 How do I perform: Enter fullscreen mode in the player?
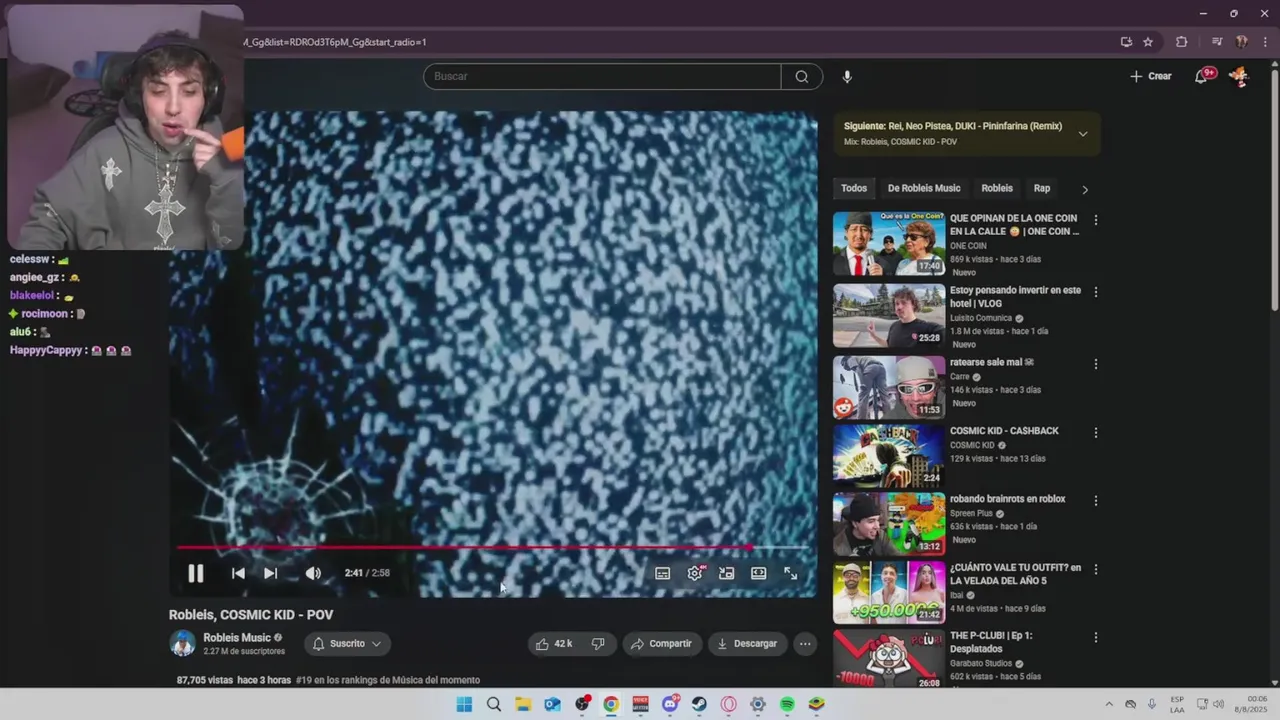(791, 573)
